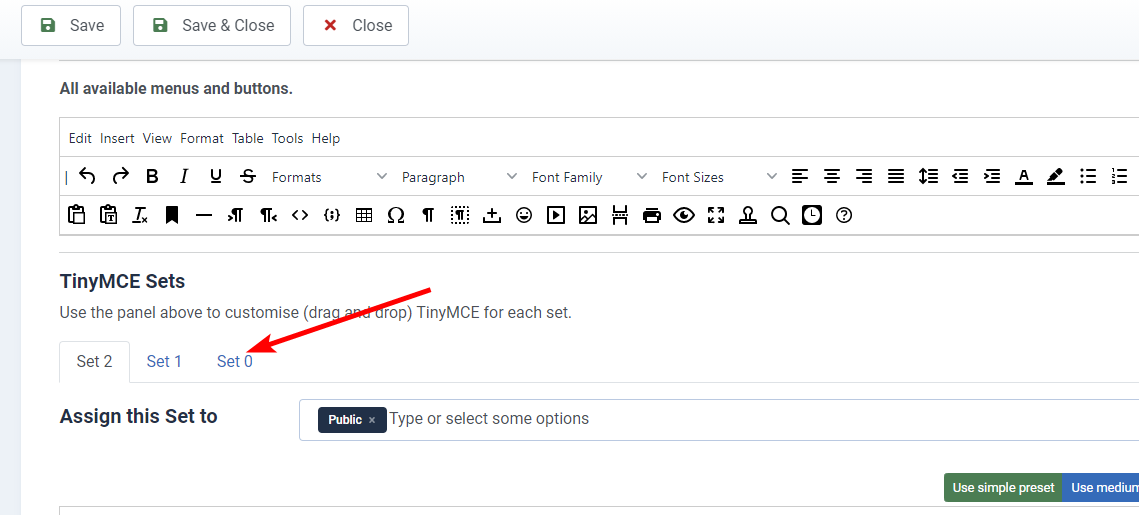Open the Tools menu
Image resolution: width=1139 pixels, height=515 pixels.
pyautogui.click(x=288, y=138)
